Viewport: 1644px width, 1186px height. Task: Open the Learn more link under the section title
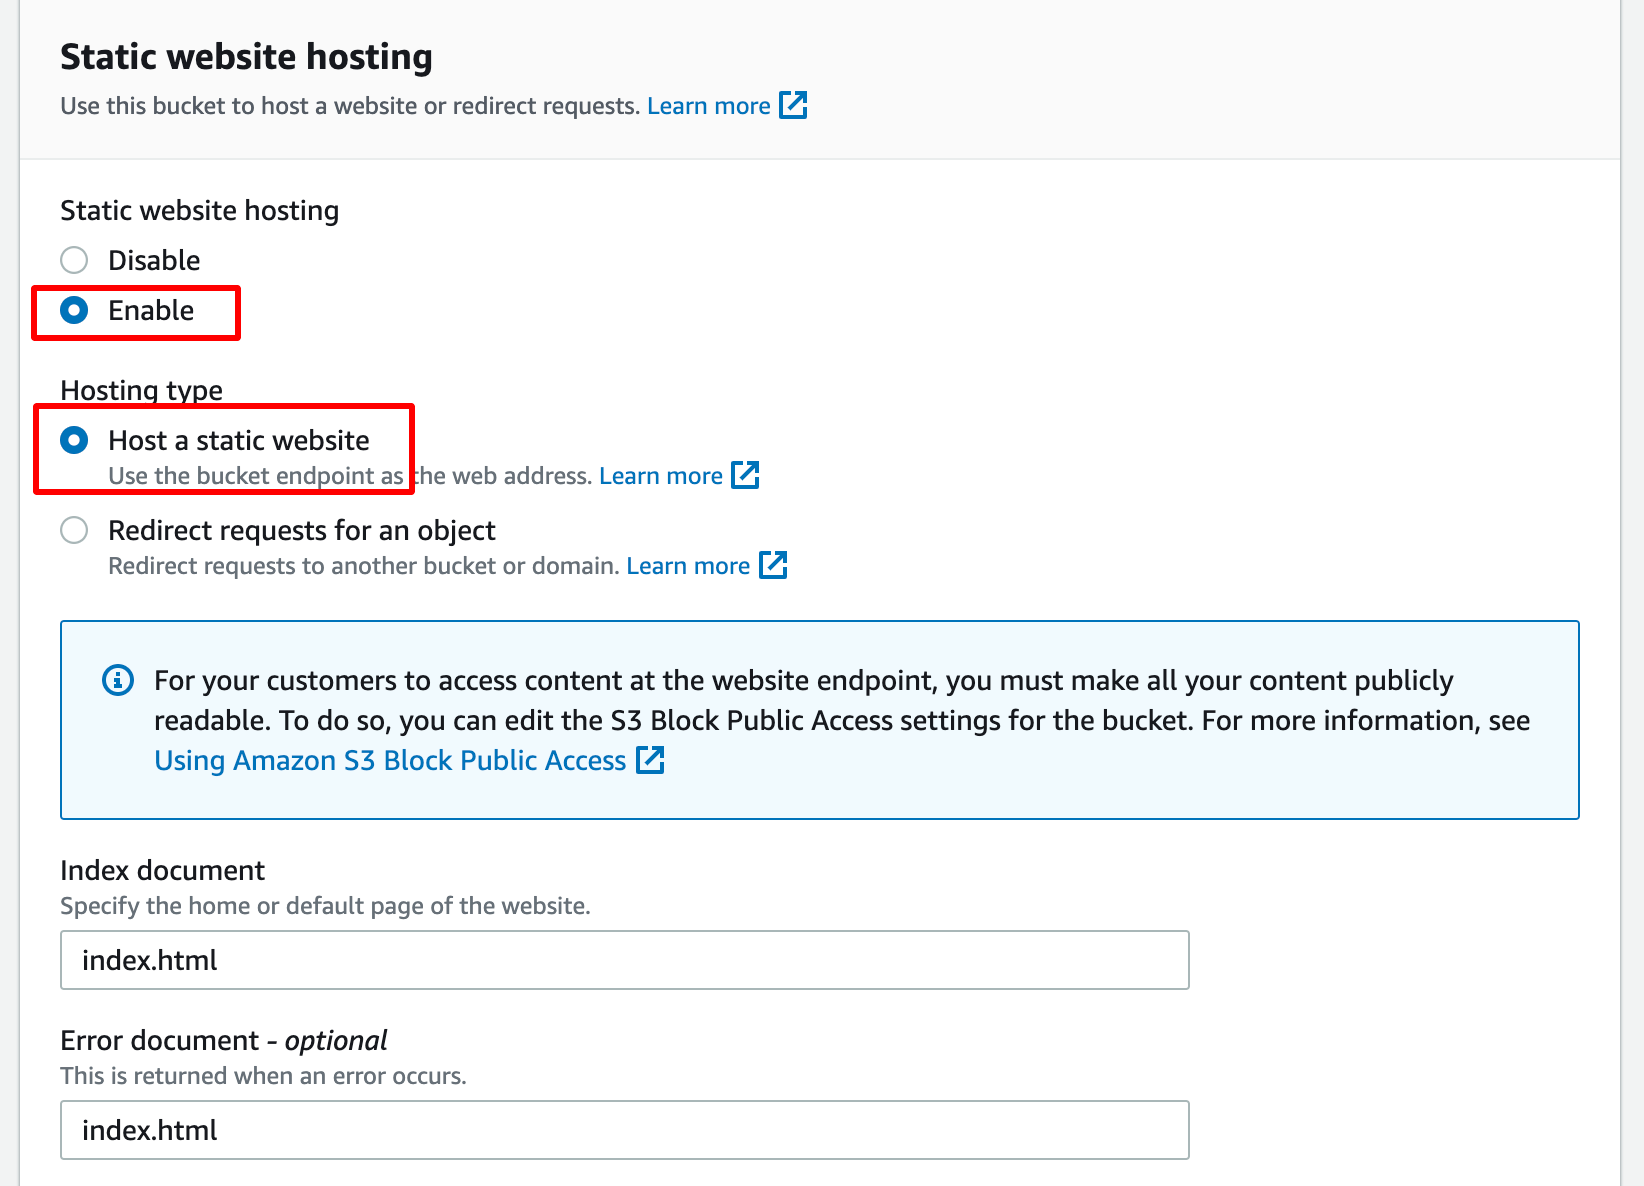[x=709, y=105]
